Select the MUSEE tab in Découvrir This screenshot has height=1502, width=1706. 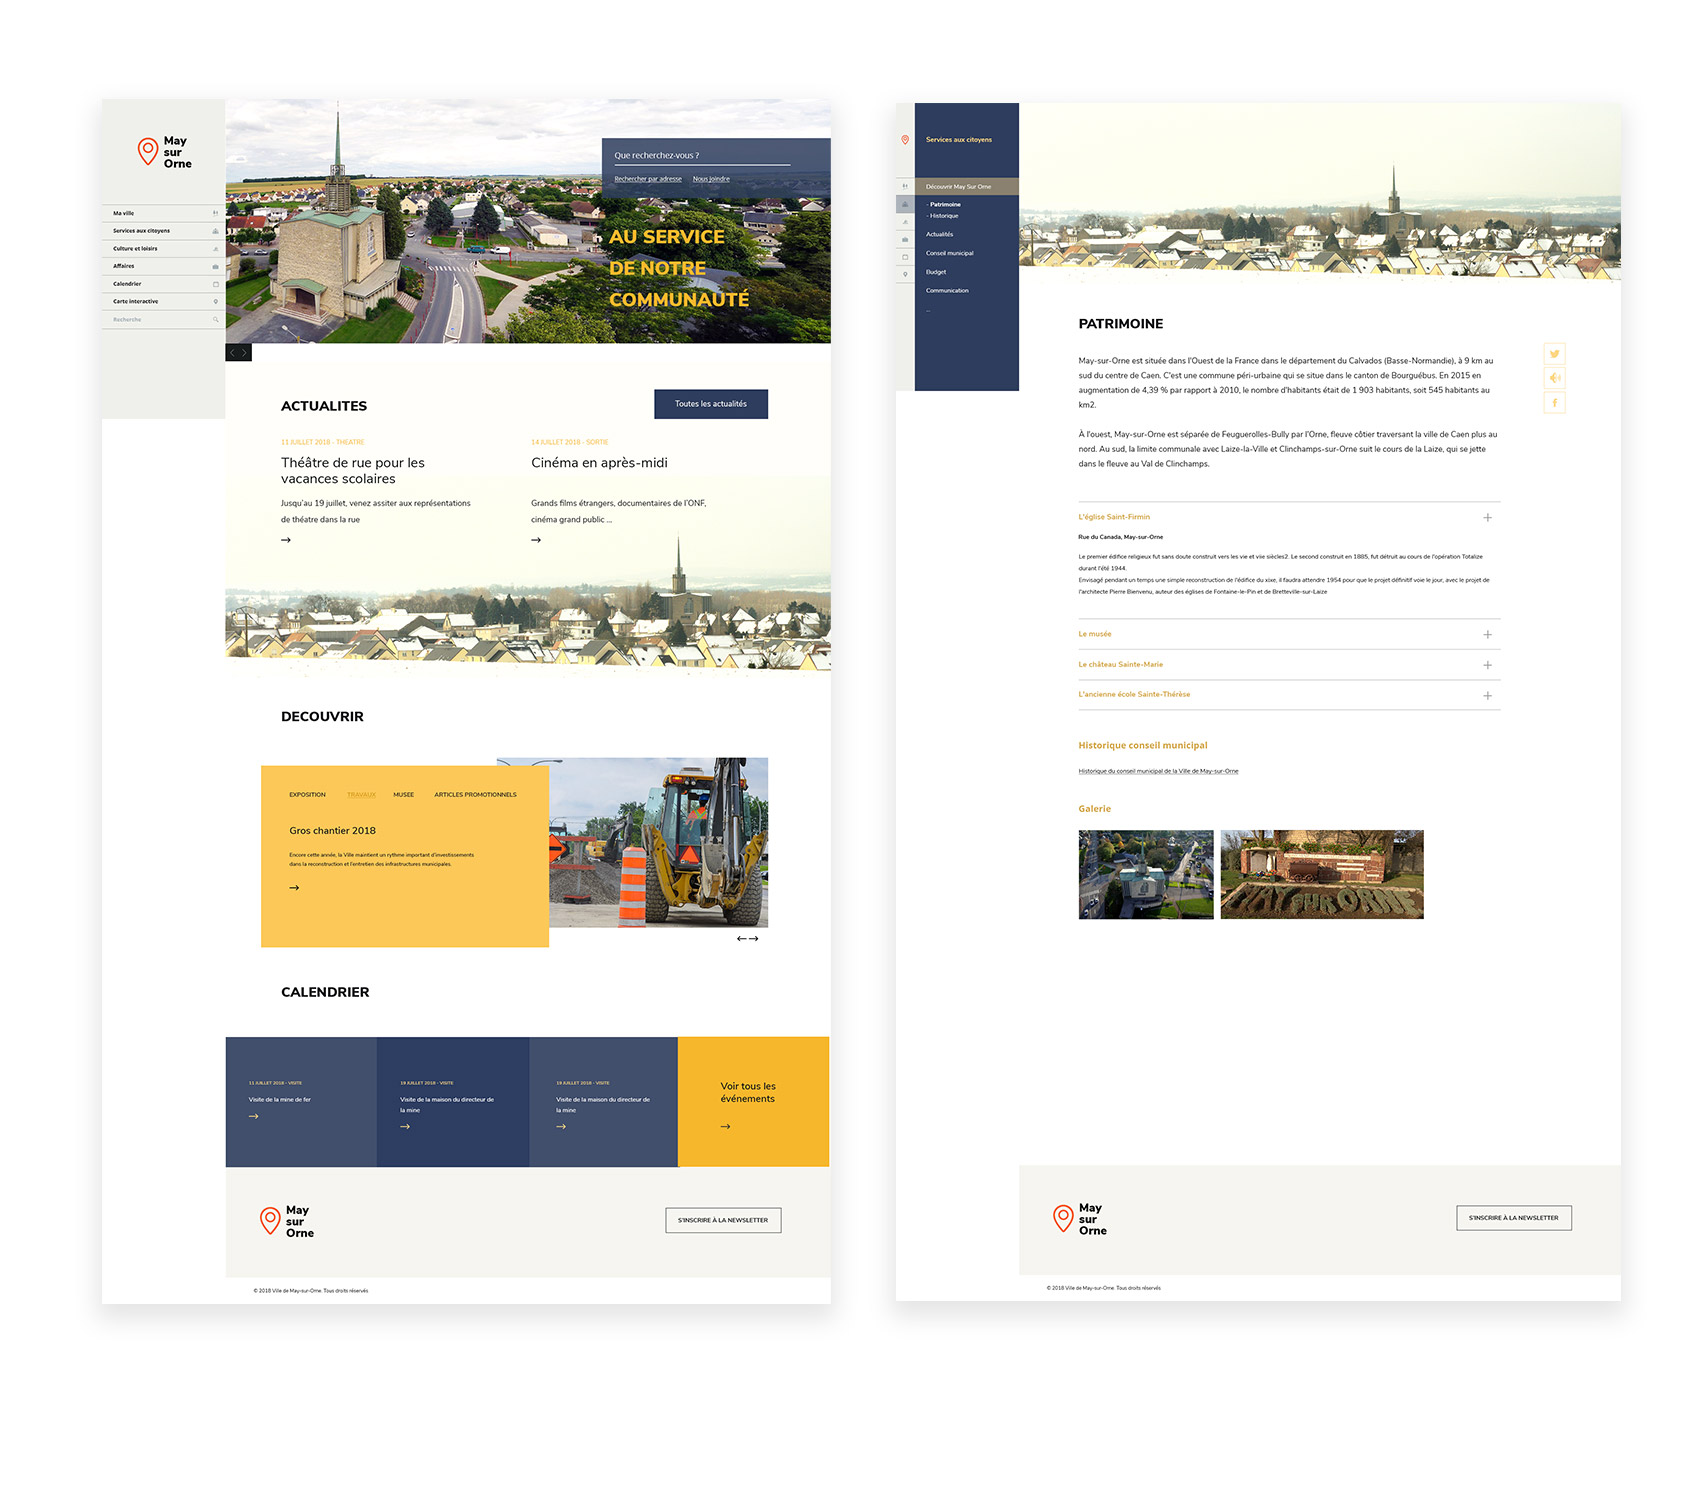pos(403,795)
